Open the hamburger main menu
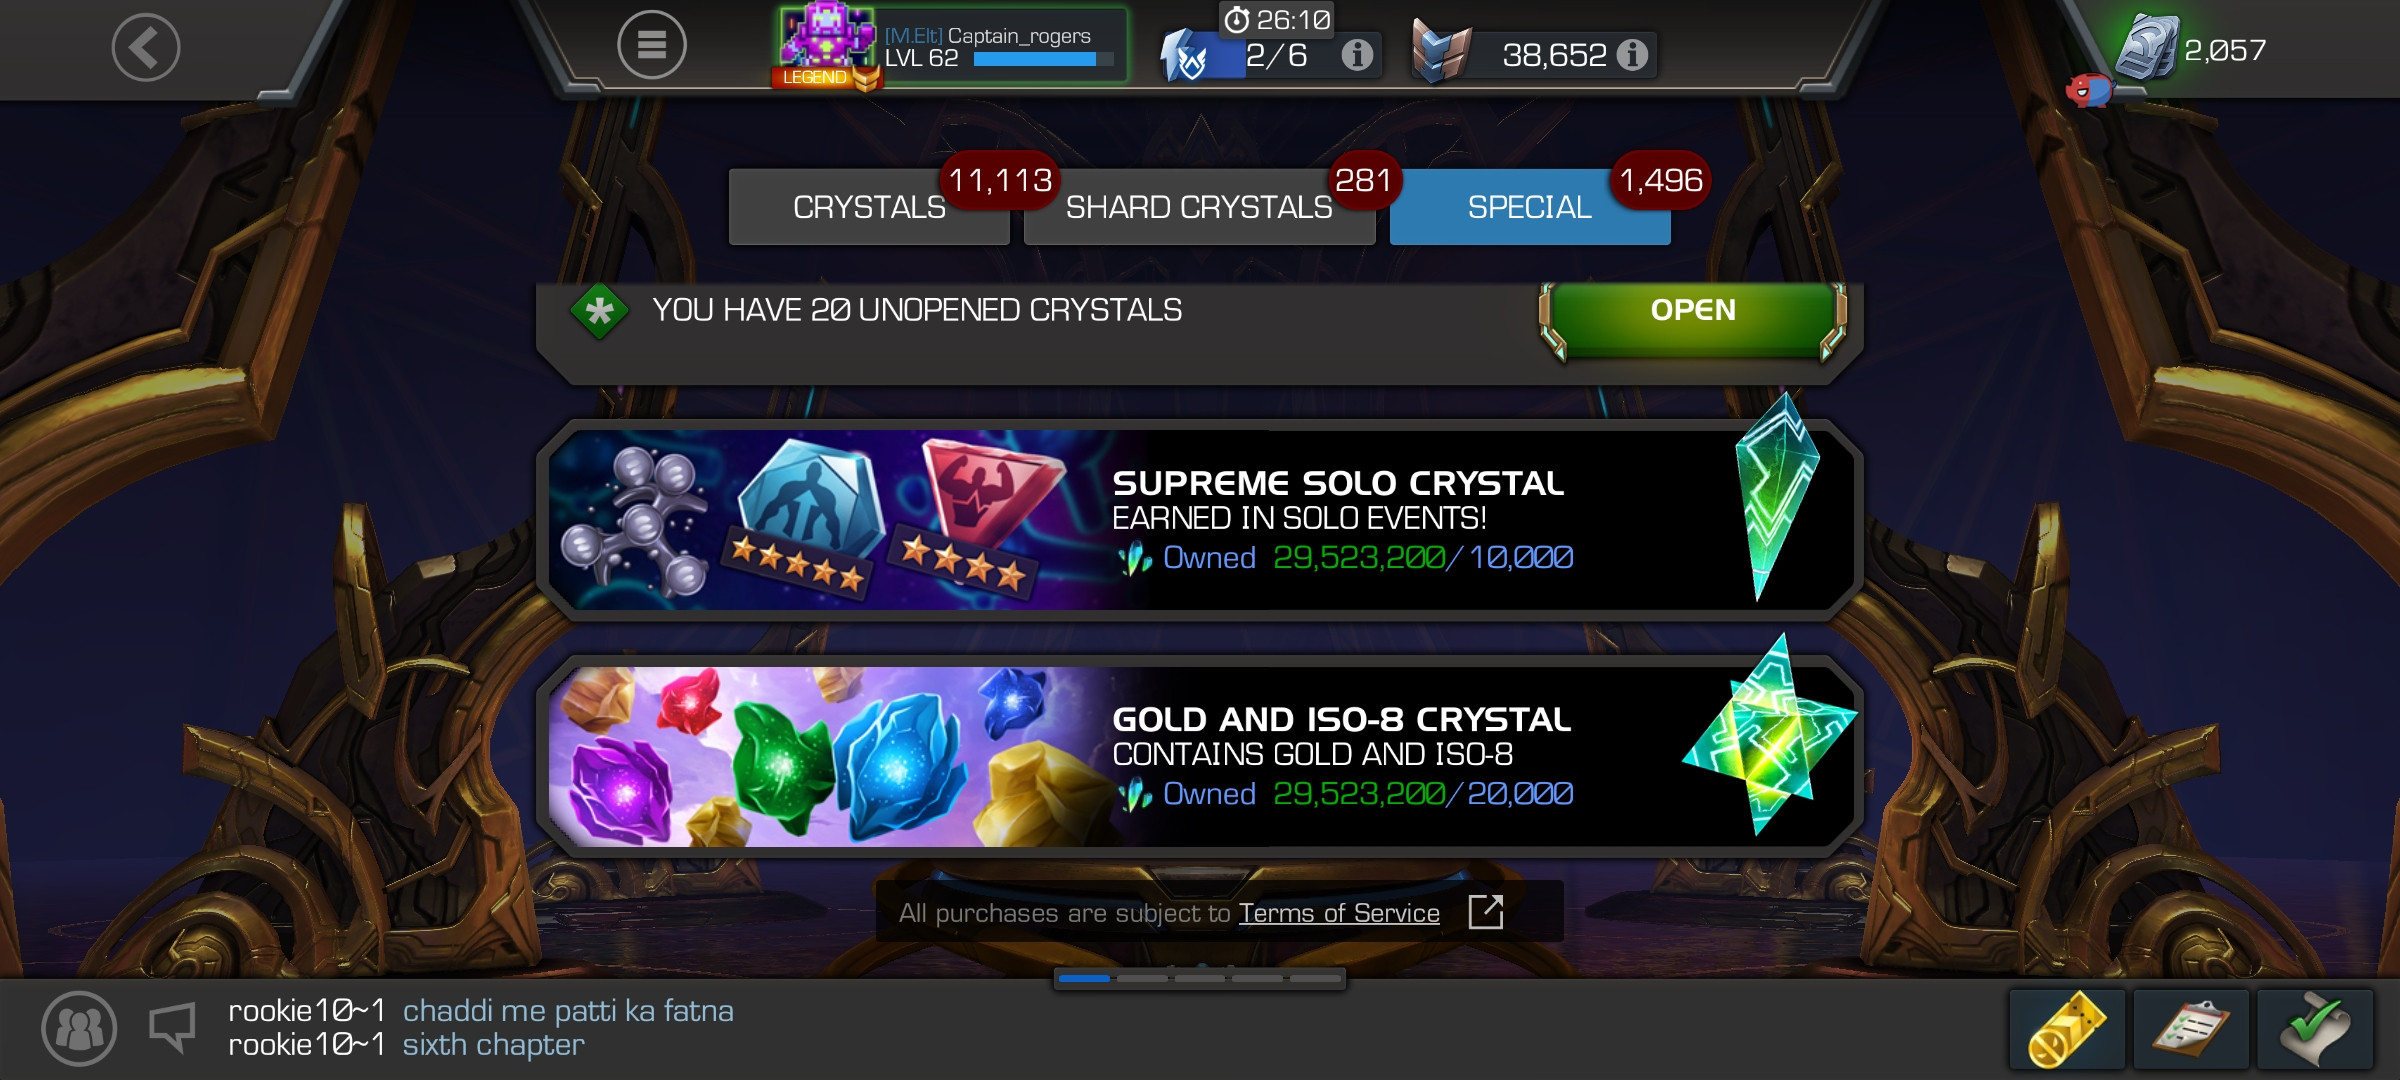Image resolution: width=2400 pixels, height=1080 pixels. coord(651,45)
